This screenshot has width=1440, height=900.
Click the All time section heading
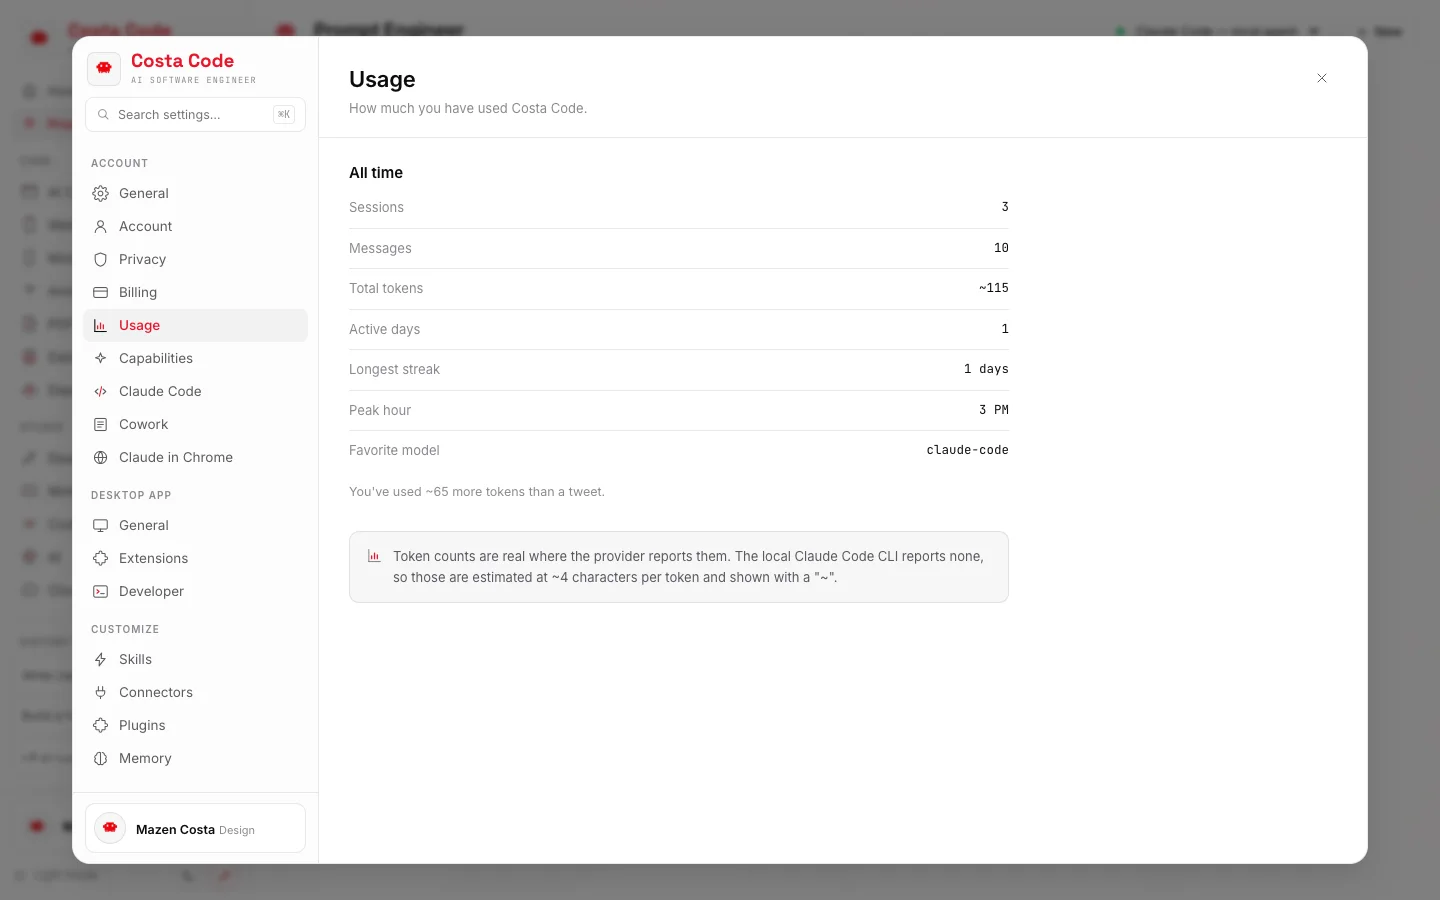pyautogui.click(x=376, y=173)
